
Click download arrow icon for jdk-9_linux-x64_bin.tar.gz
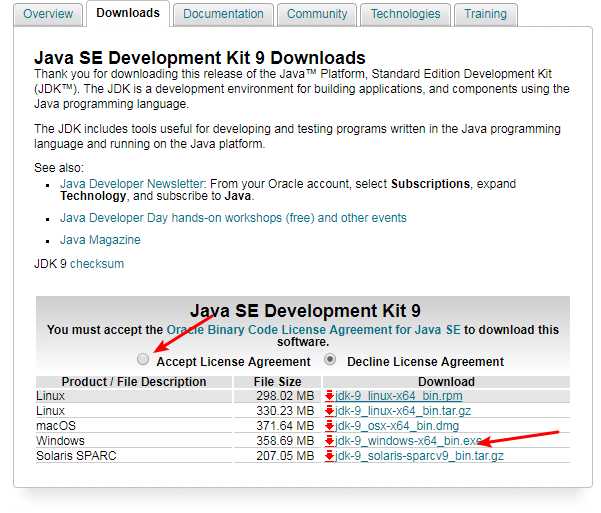pos(329,411)
